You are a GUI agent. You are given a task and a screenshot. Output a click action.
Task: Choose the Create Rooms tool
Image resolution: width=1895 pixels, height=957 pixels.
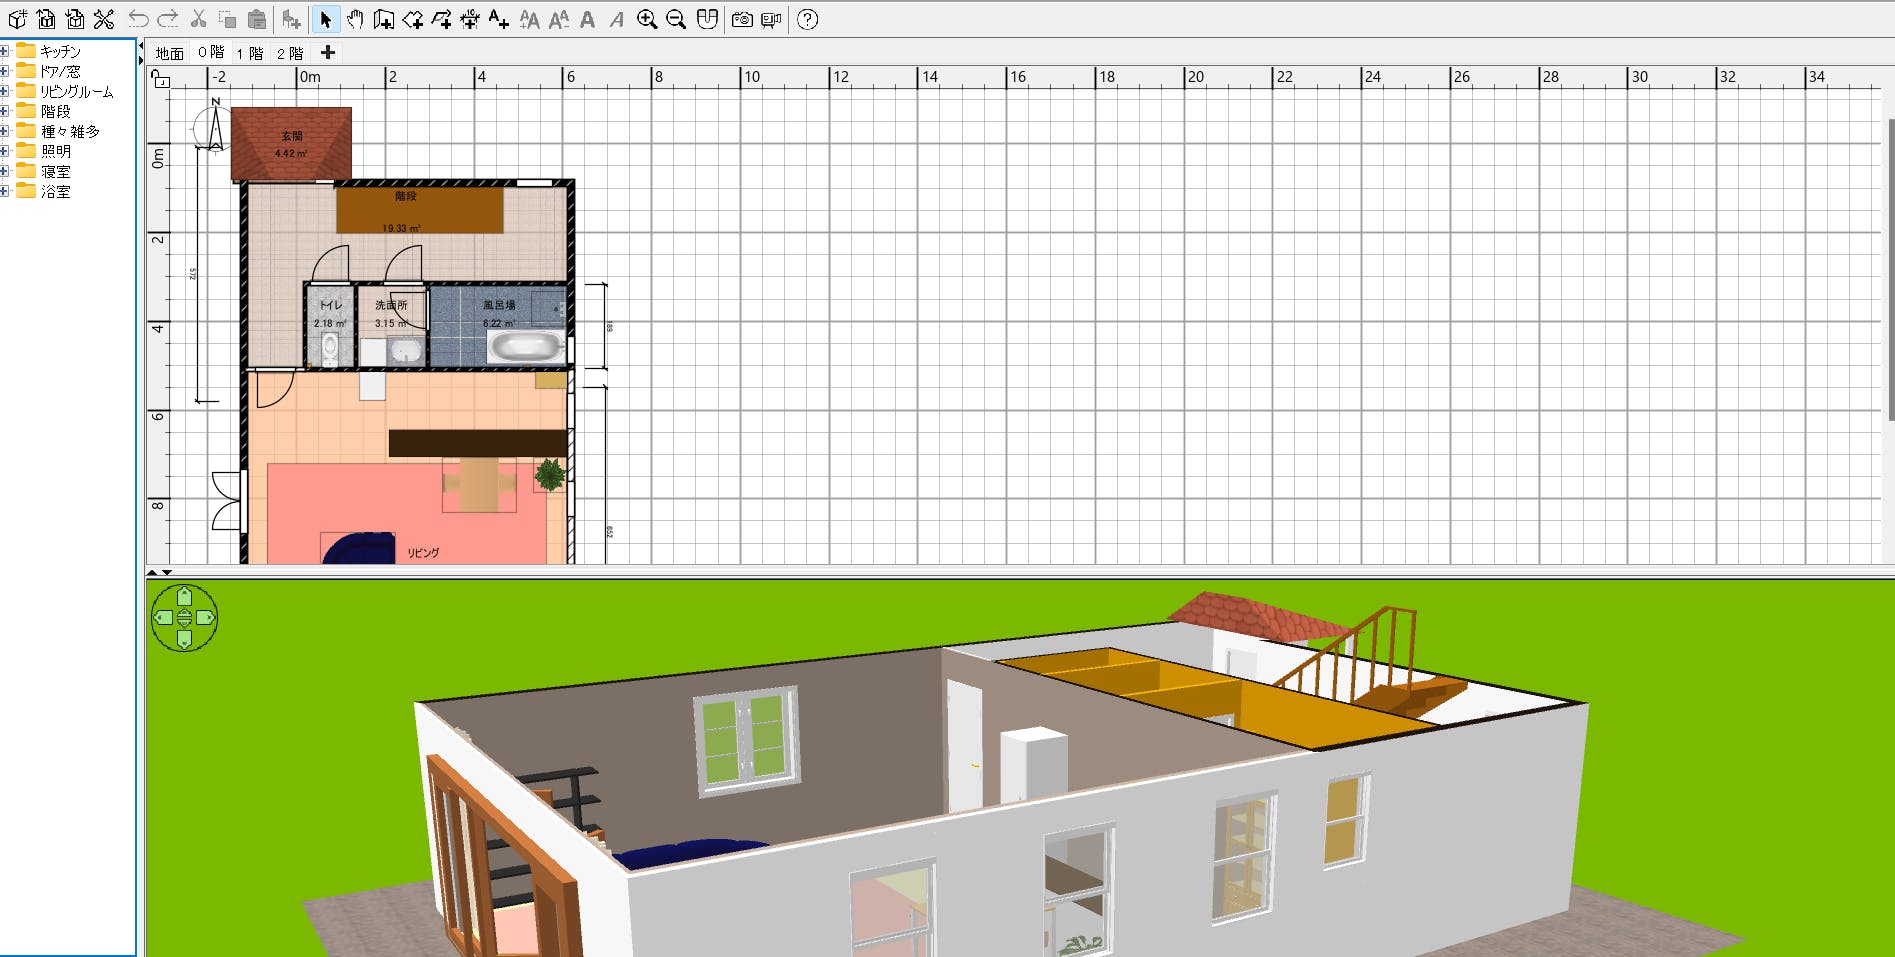tap(413, 19)
